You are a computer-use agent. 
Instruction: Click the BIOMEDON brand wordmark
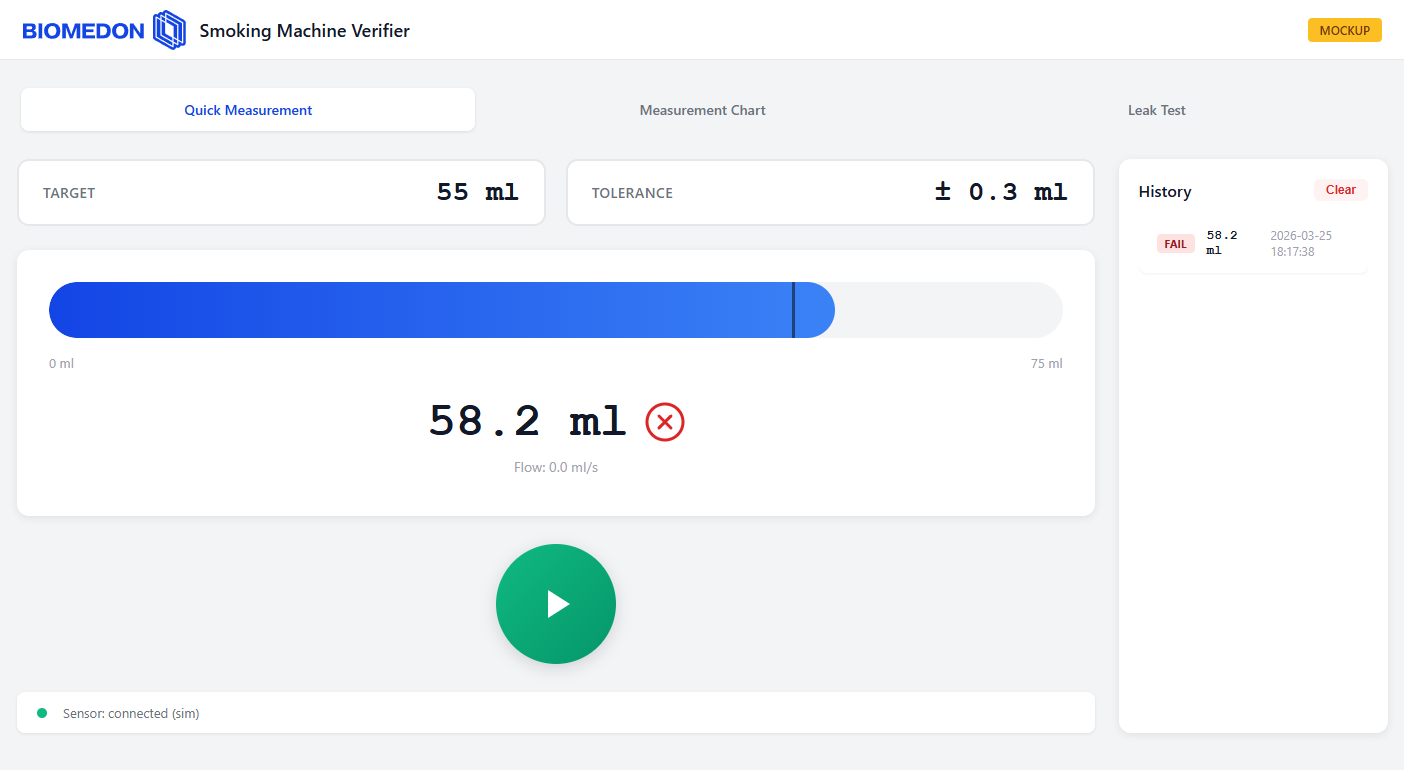click(x=83, y=31)
